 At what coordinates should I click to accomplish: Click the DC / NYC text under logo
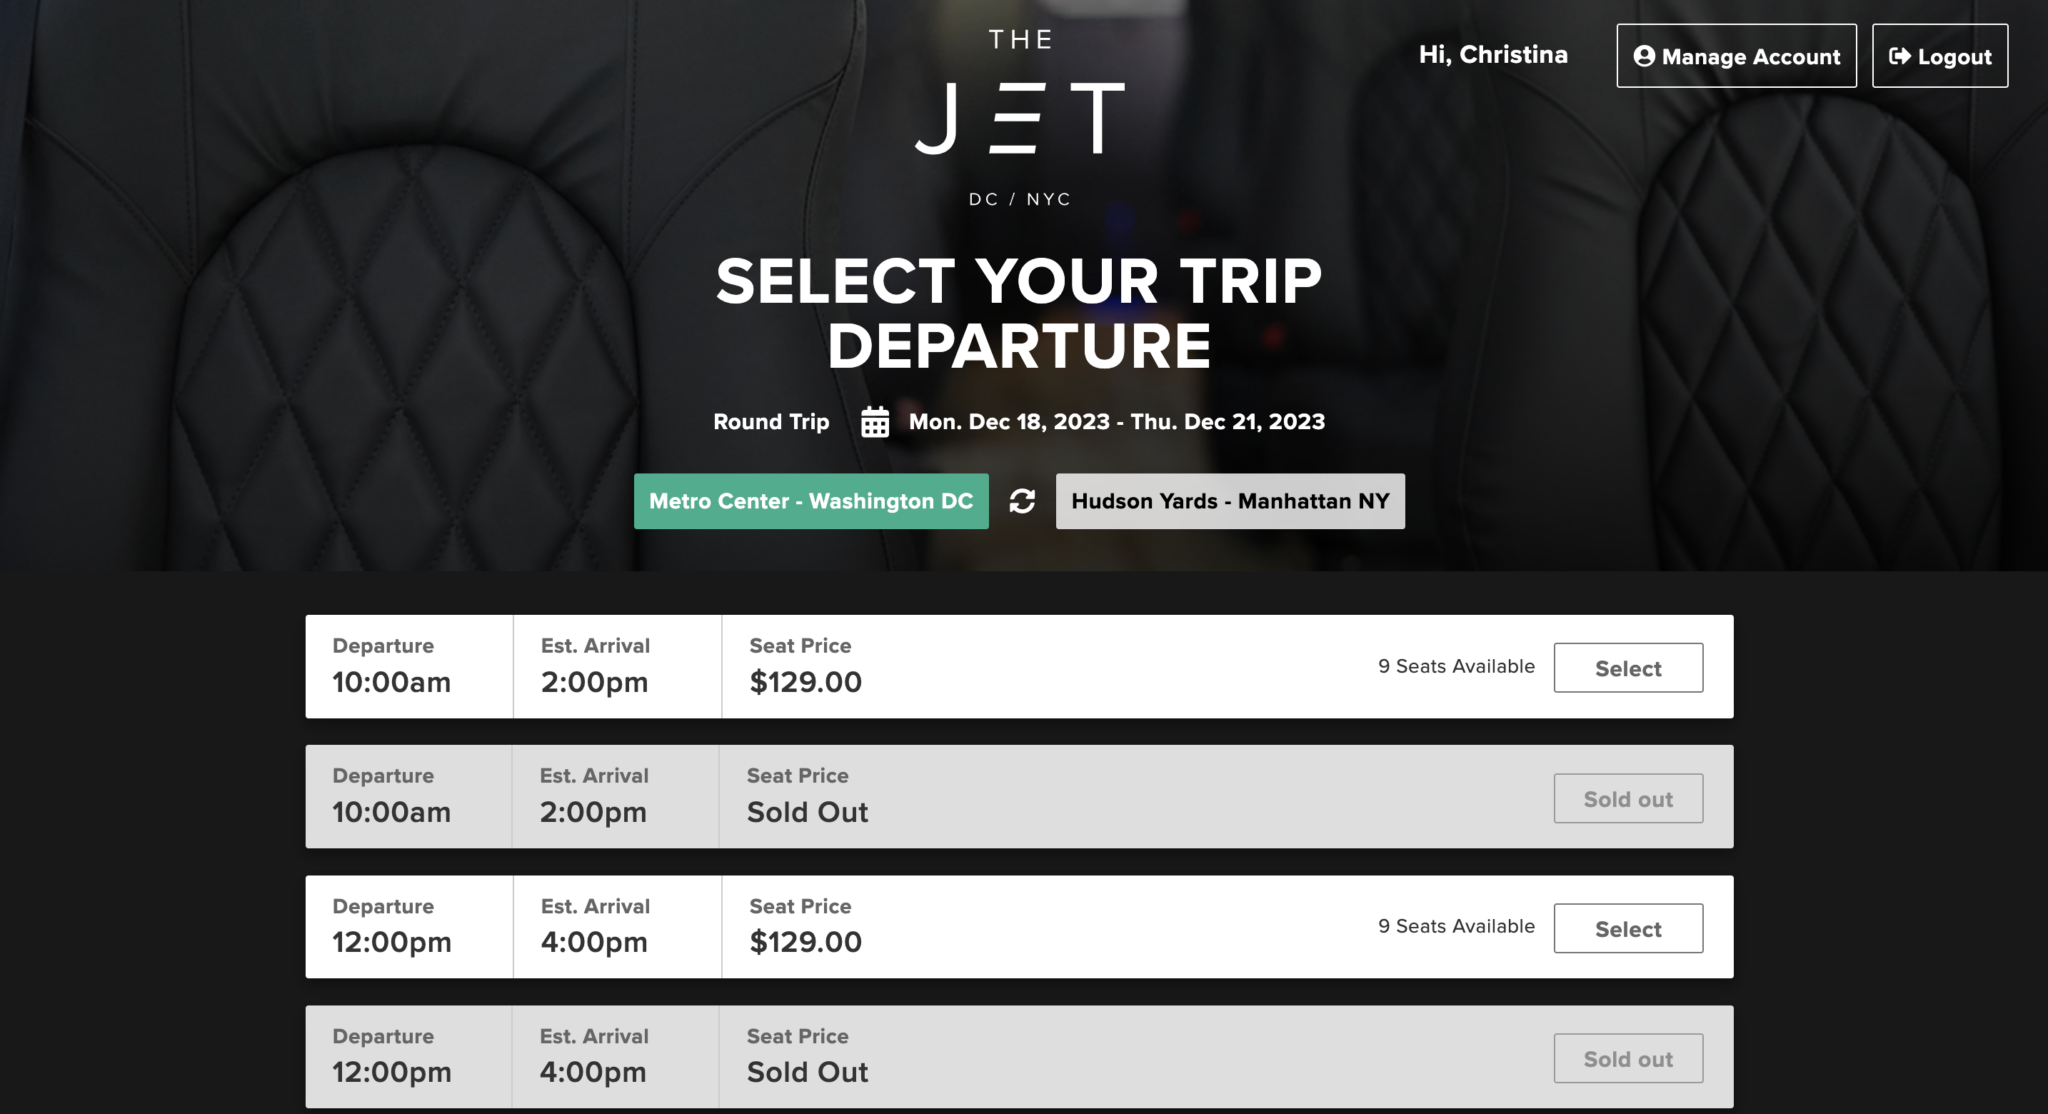[x=1018, y=198]
